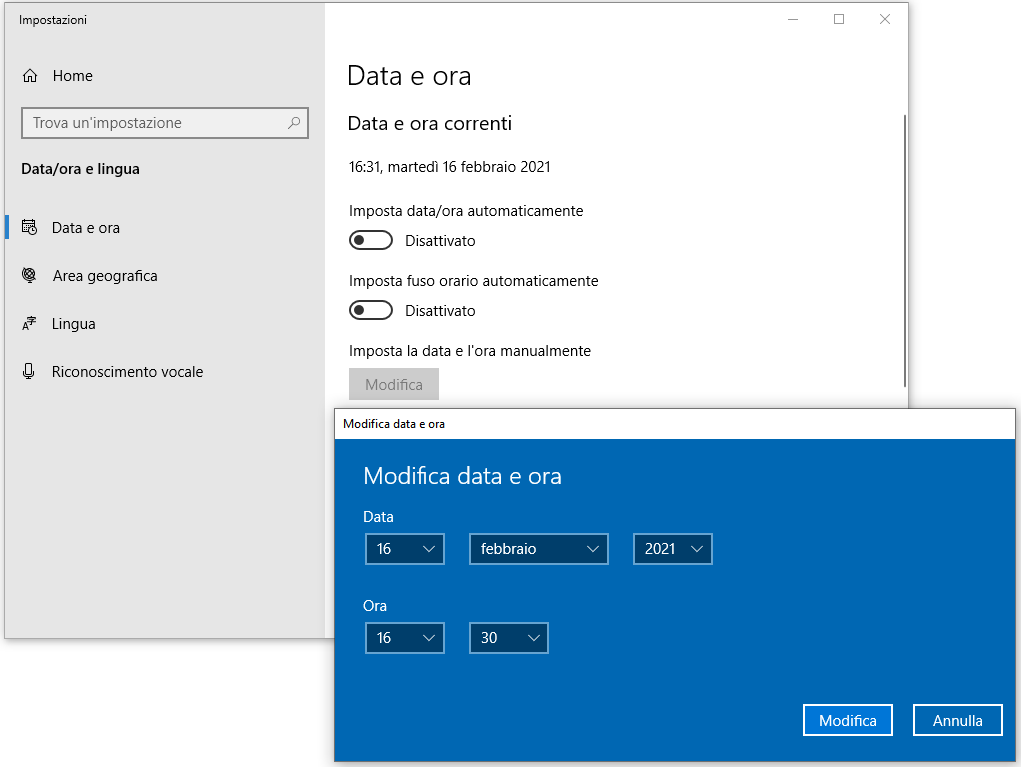Click the Lingua language icon
The image size is (1021, 767).
point(30,324)
